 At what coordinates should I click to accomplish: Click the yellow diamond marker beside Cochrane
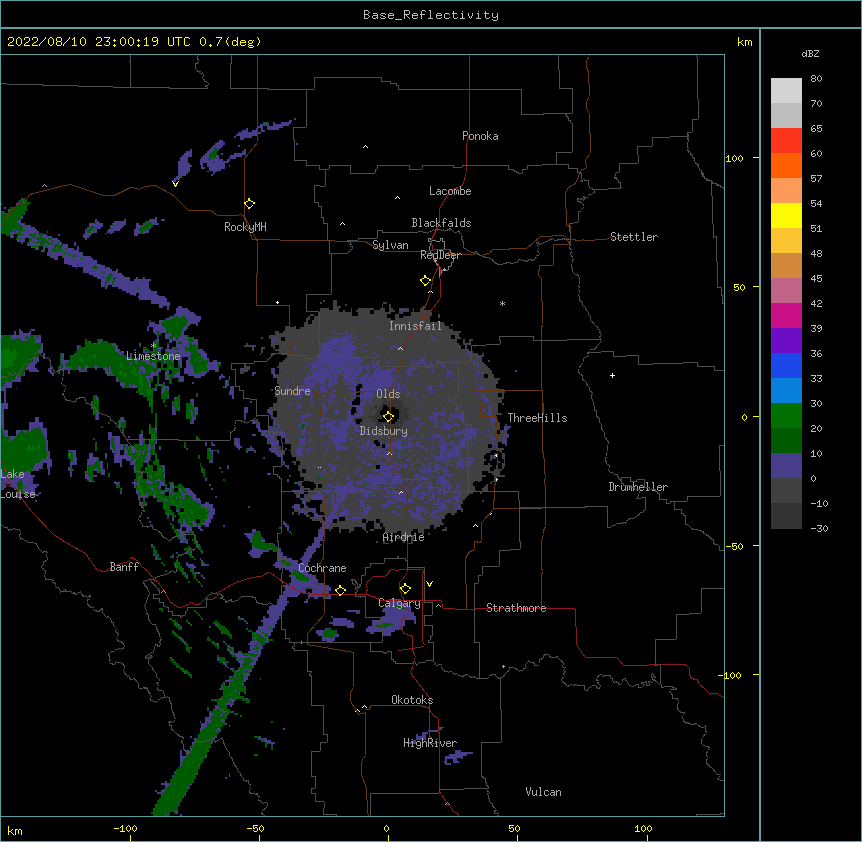[340, 590]
